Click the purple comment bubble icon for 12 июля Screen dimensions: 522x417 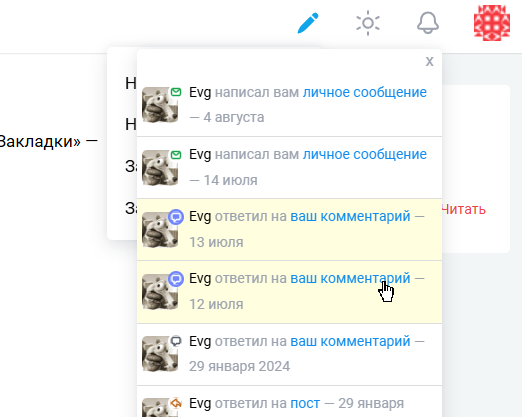[x=176, y=279]
